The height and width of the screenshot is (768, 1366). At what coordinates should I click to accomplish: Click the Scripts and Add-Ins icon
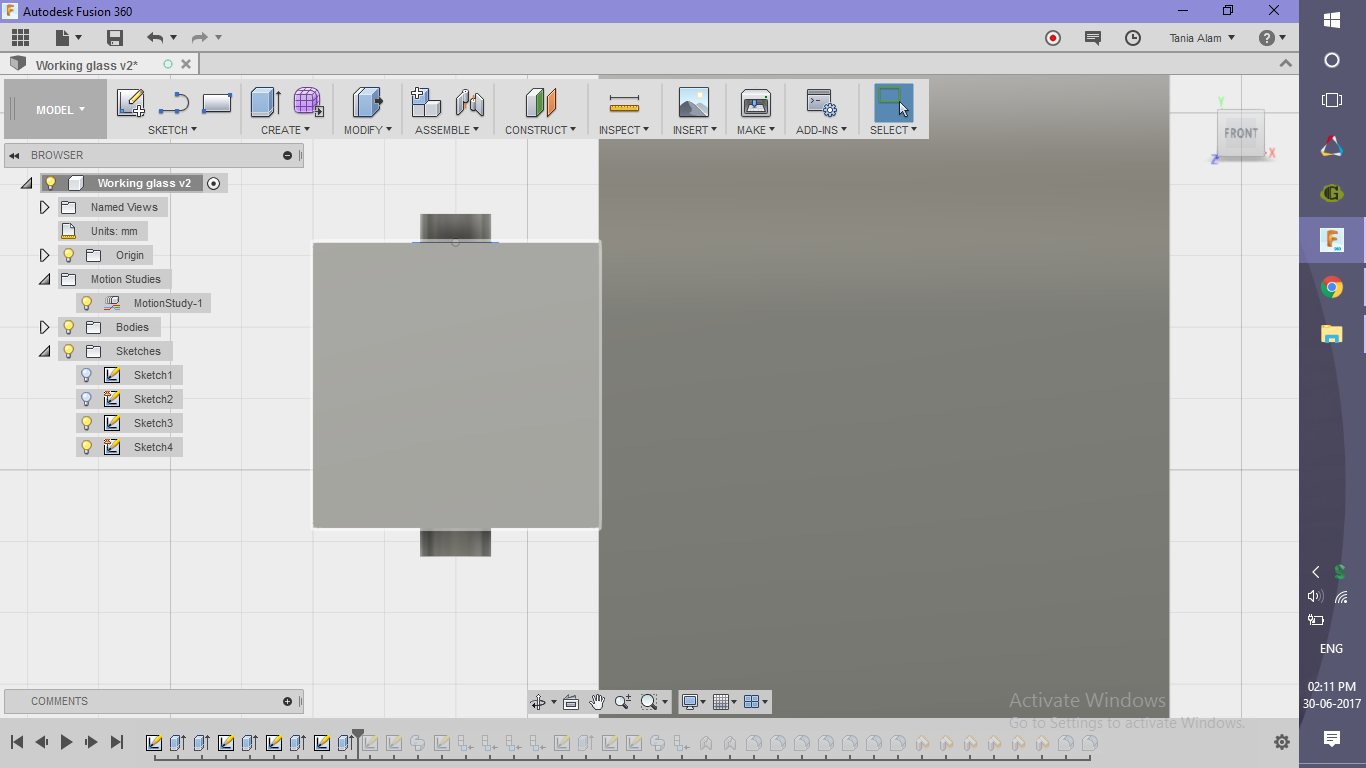pos(822,103)
